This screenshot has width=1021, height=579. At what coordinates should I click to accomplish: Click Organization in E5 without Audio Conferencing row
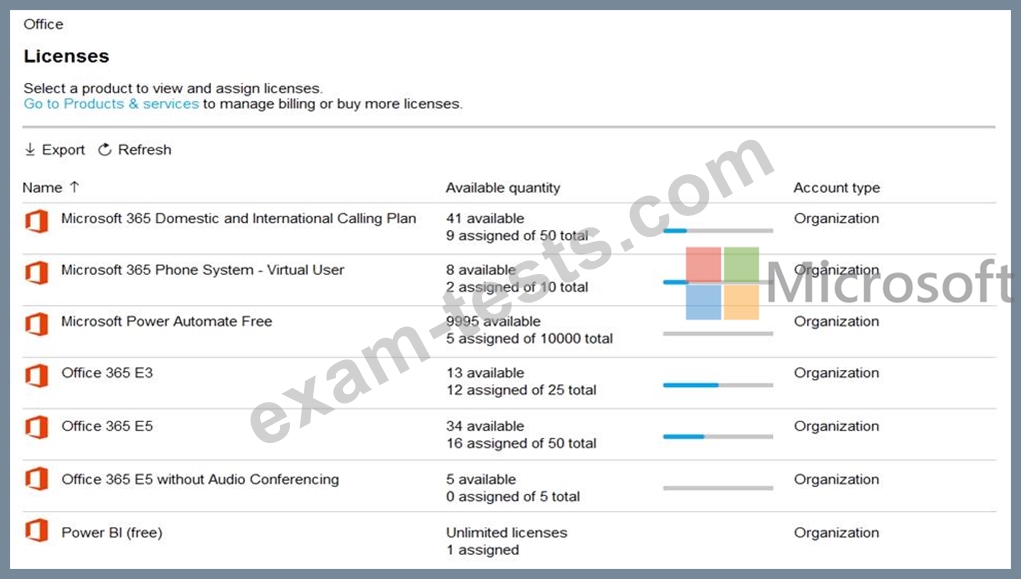(836, 479)
